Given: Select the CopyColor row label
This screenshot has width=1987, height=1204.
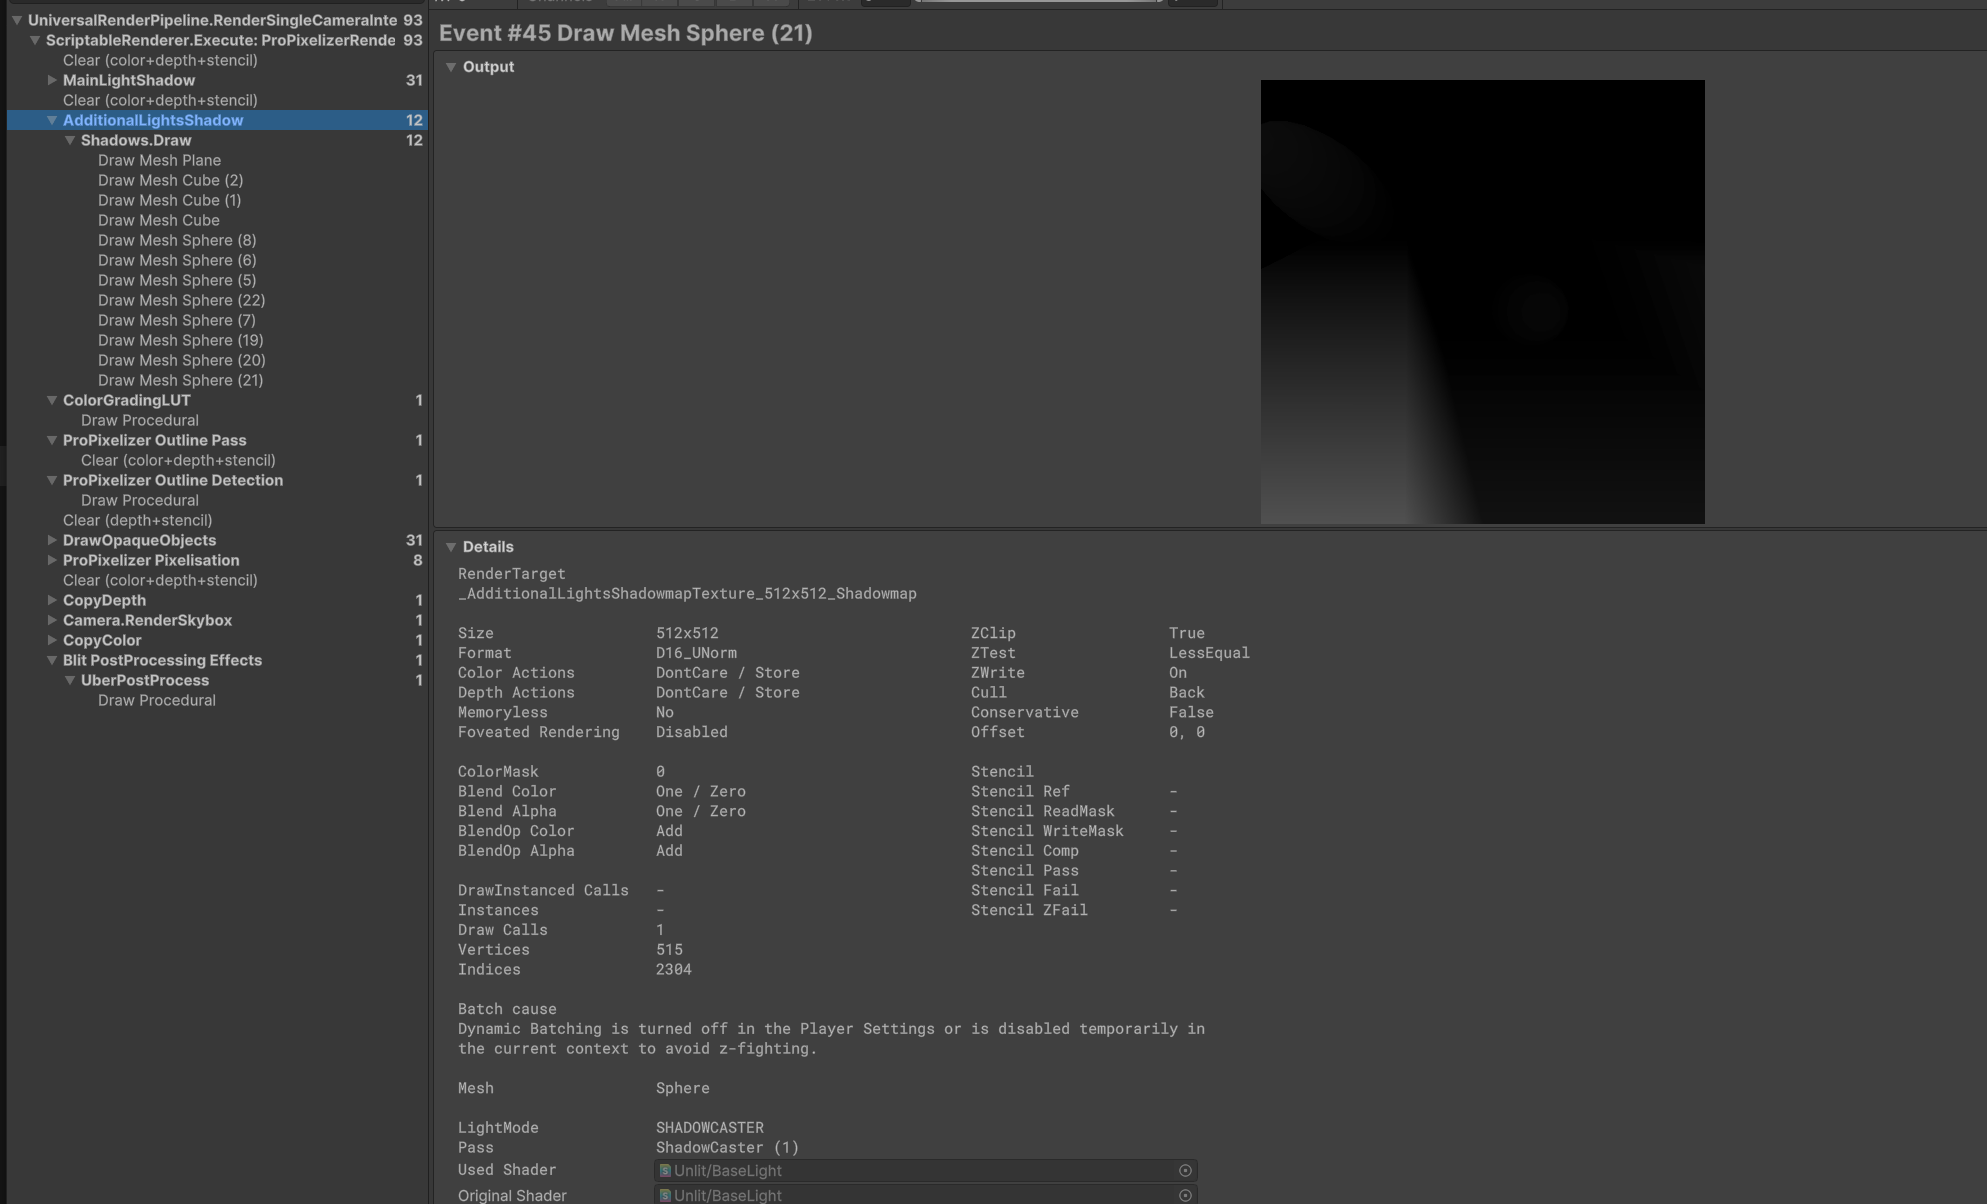Looking at the screenshot, I should point(102,640).
